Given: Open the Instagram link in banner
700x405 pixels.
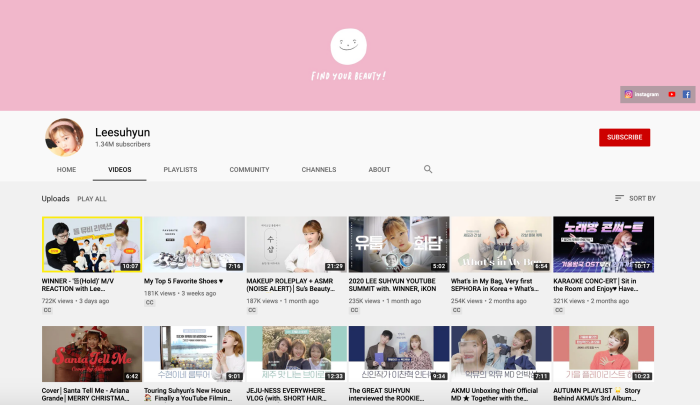Looking at the screenshot, I should click(642, 94).
